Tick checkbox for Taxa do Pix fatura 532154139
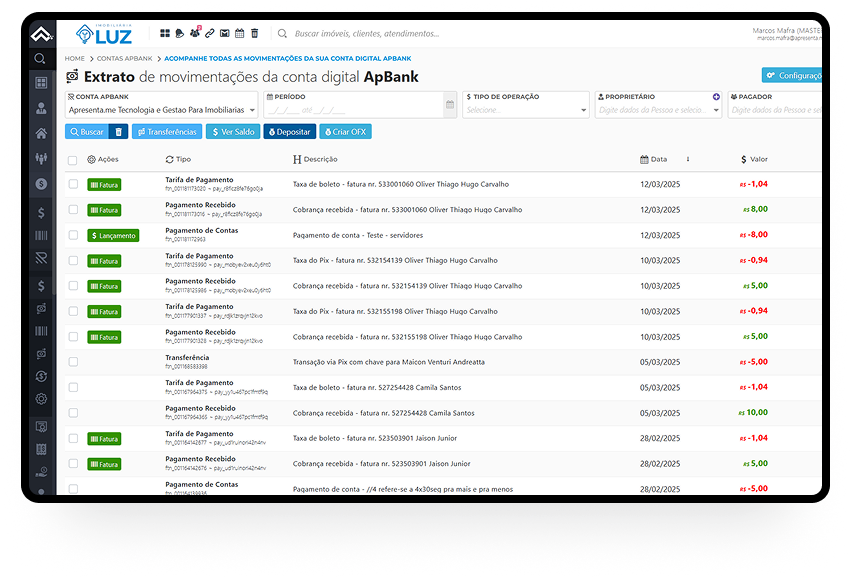Viewport: 851px width, 579px height. (73, 260)
